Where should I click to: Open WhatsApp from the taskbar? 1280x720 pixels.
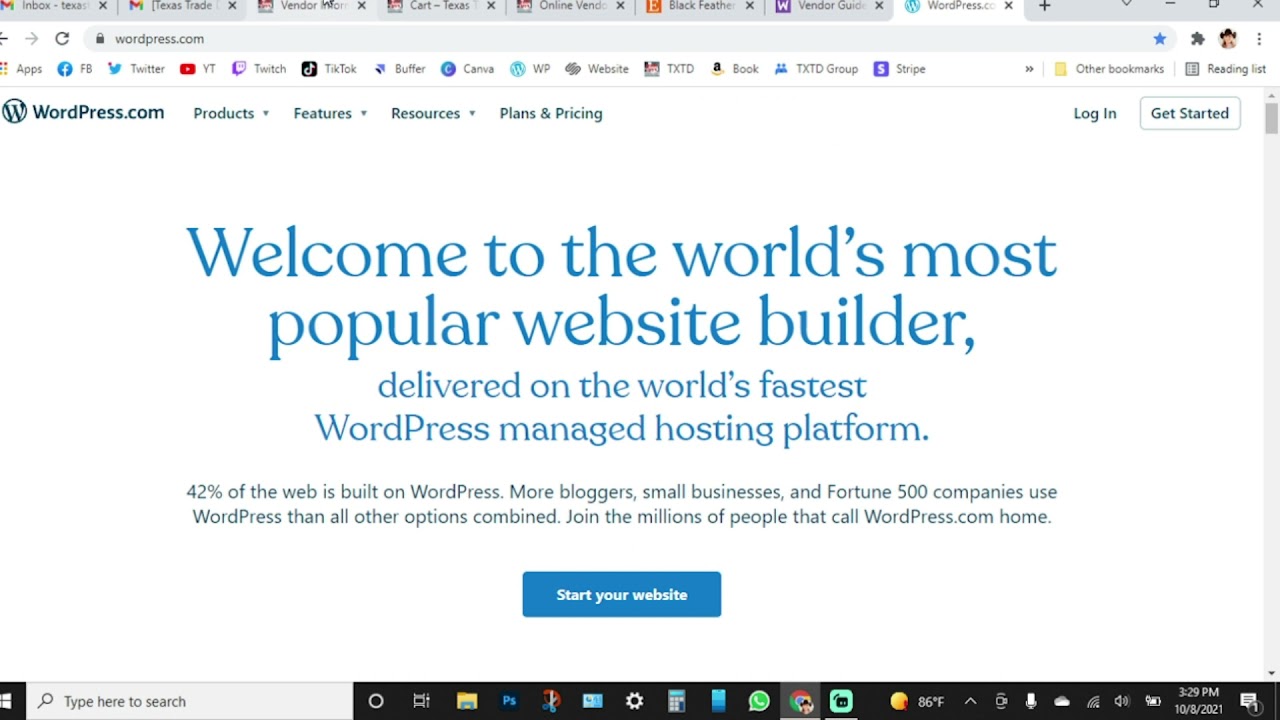(759, 701)
